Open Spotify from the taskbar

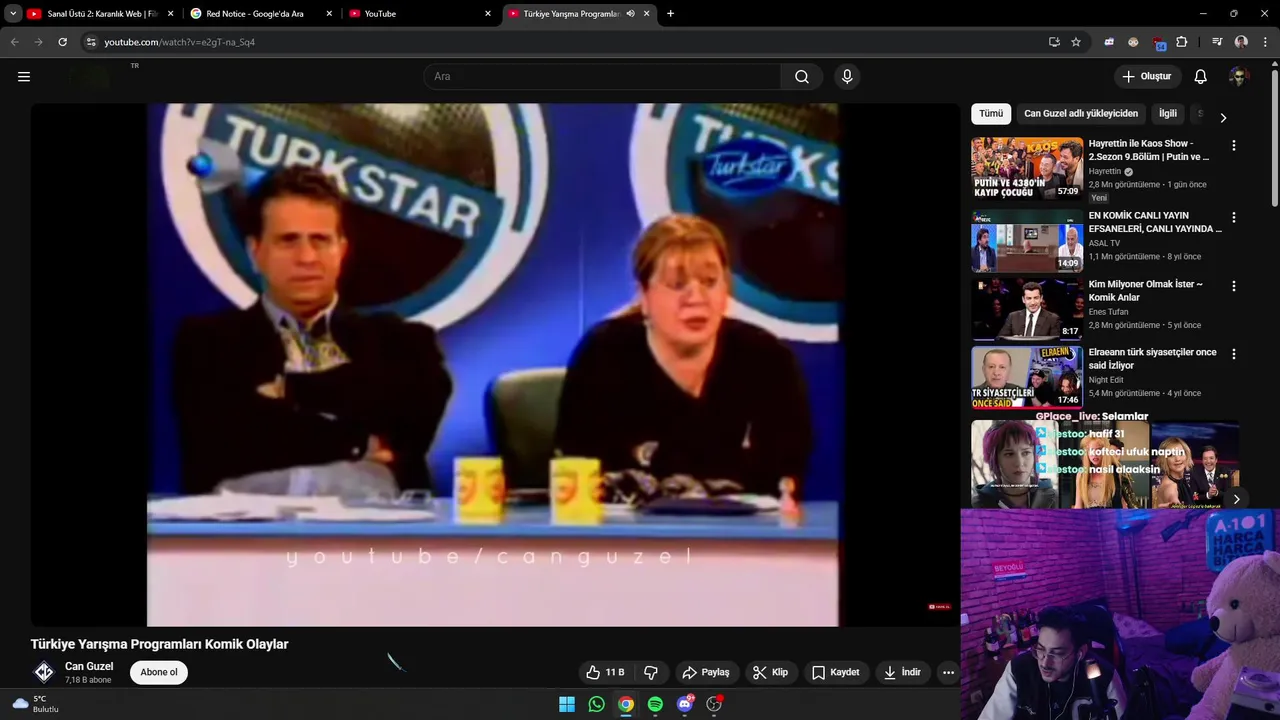(655, 704)
